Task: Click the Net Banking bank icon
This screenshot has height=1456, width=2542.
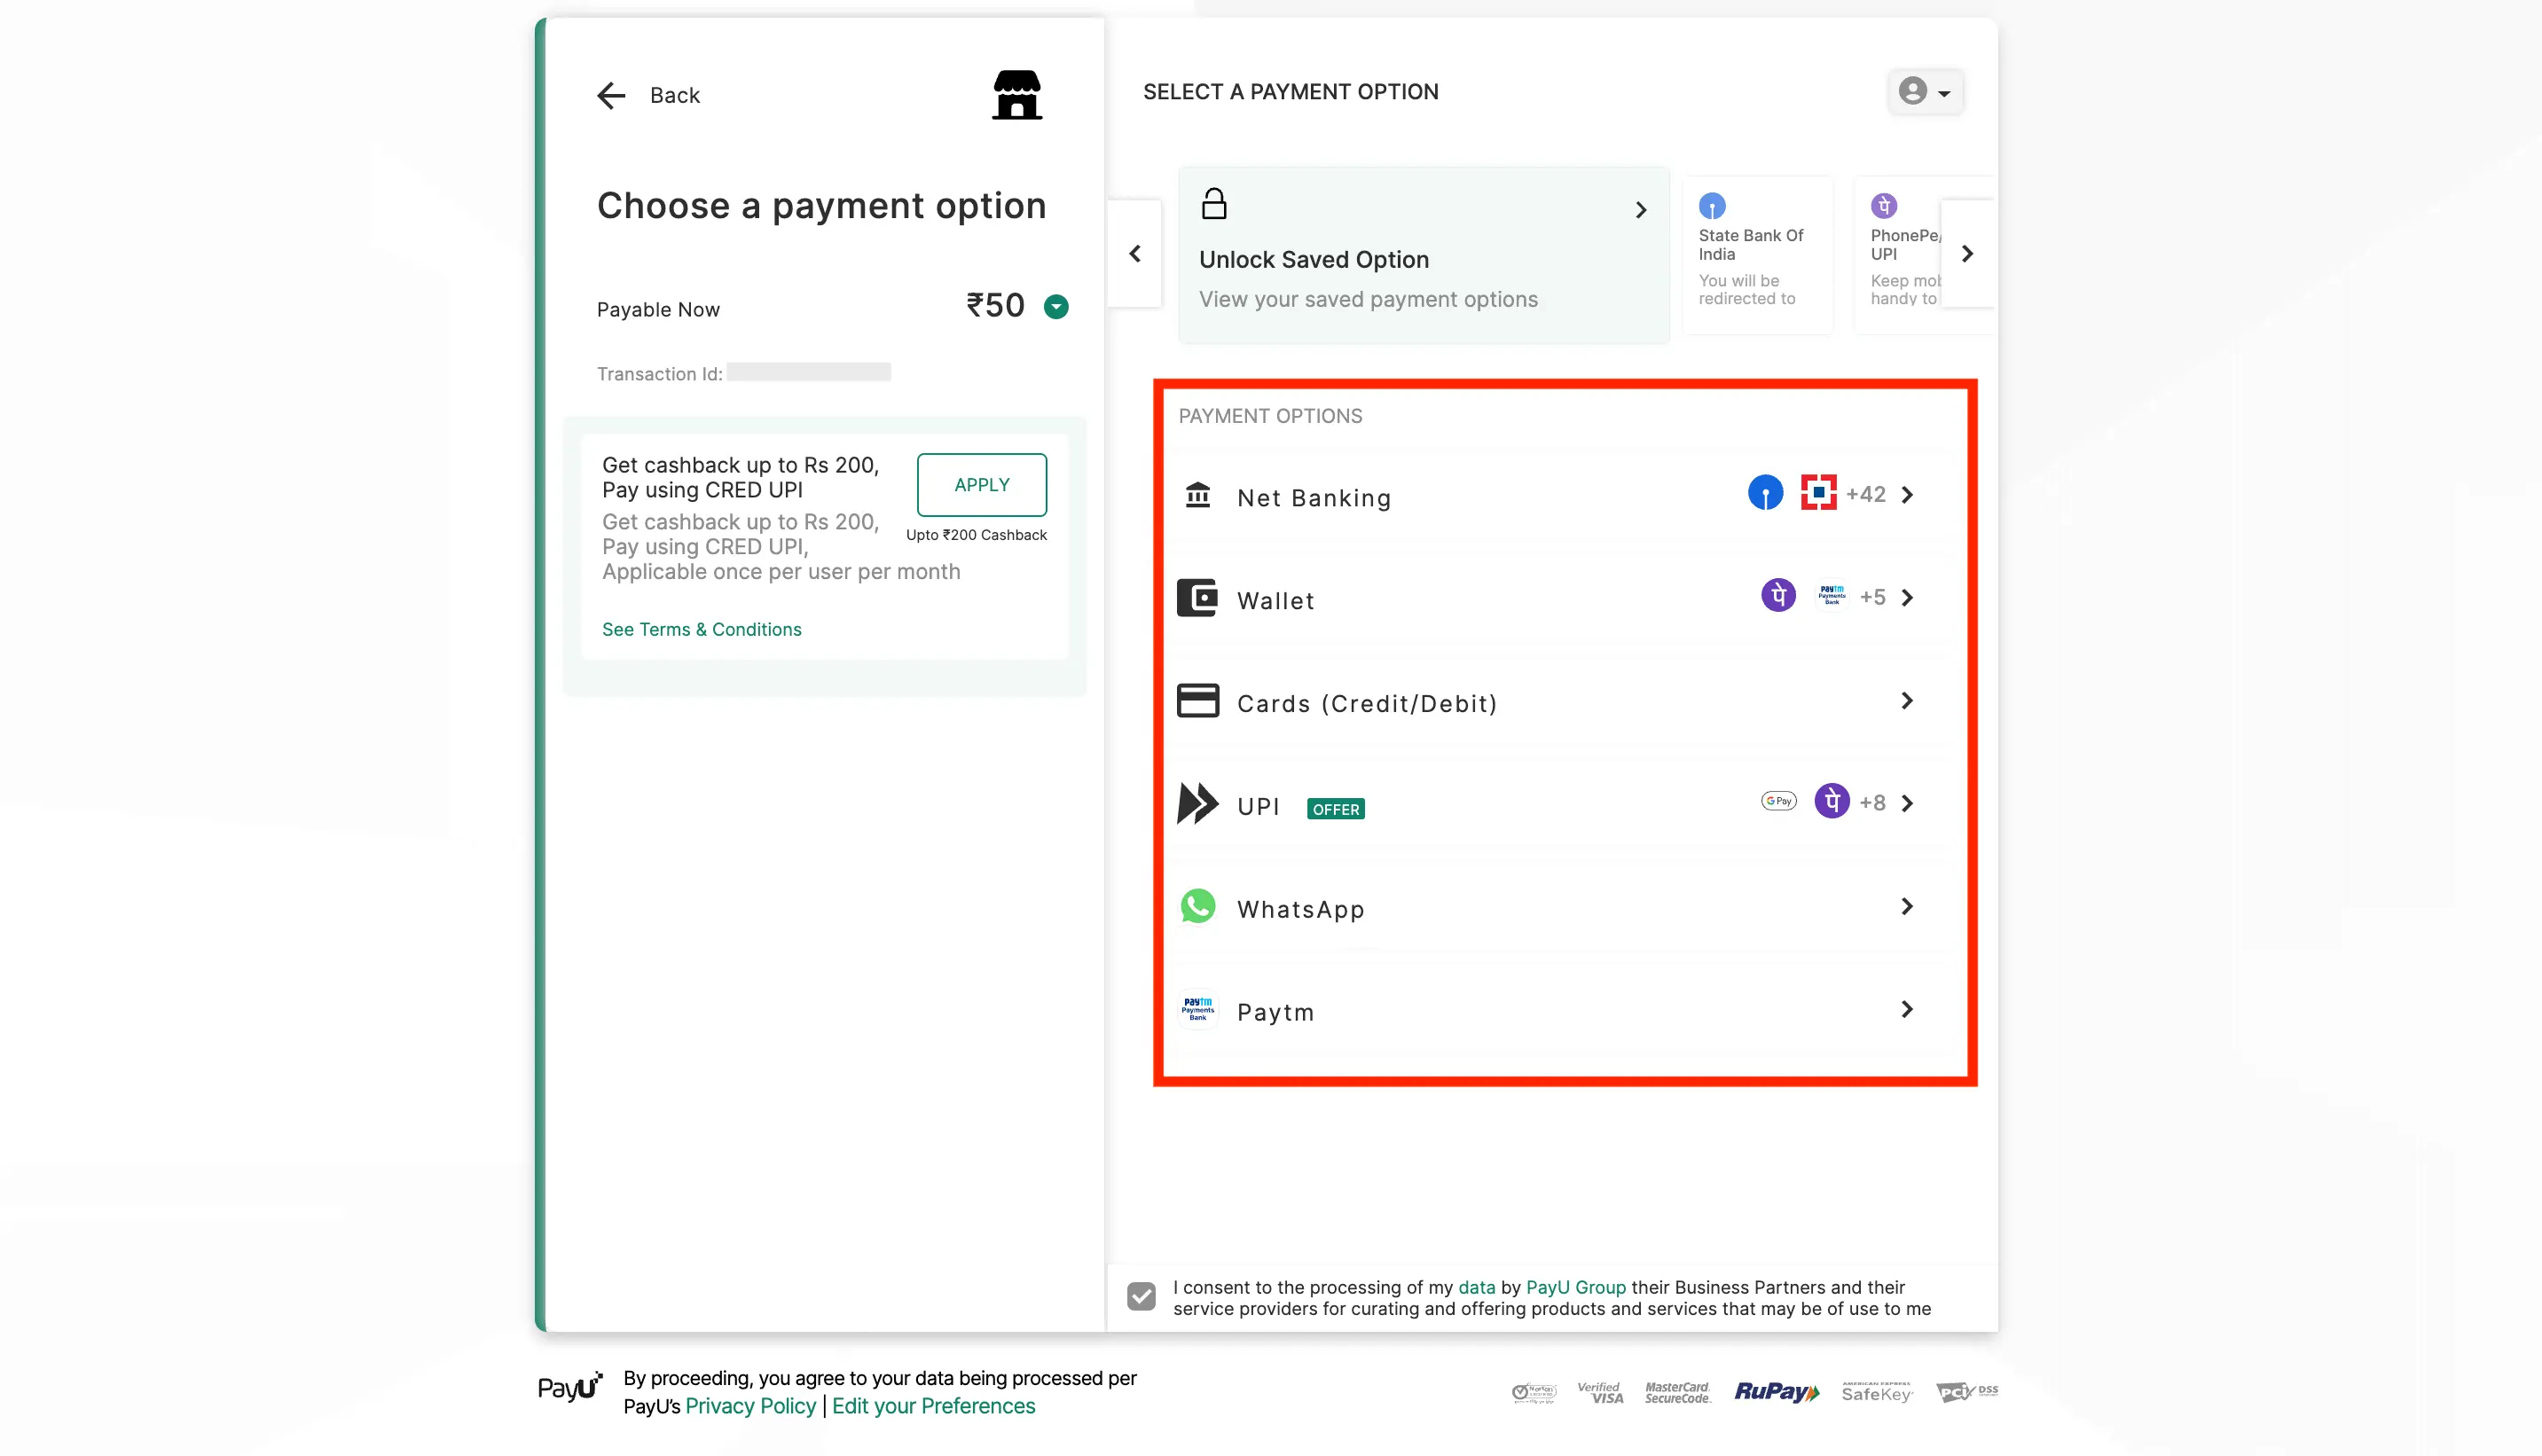Action: point(1198,495)
